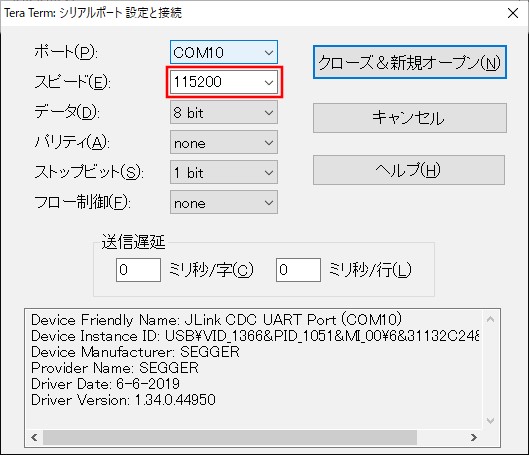Viewport: 529px width, 455px height.
Task: Click the キャンセル button
Action: pos(410,118)
